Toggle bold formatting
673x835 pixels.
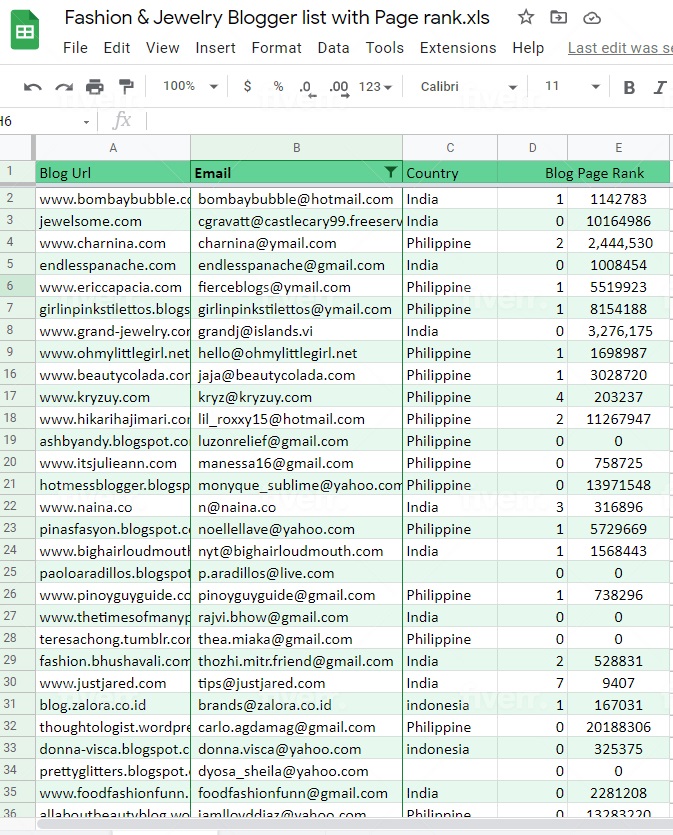pos(629,87)
